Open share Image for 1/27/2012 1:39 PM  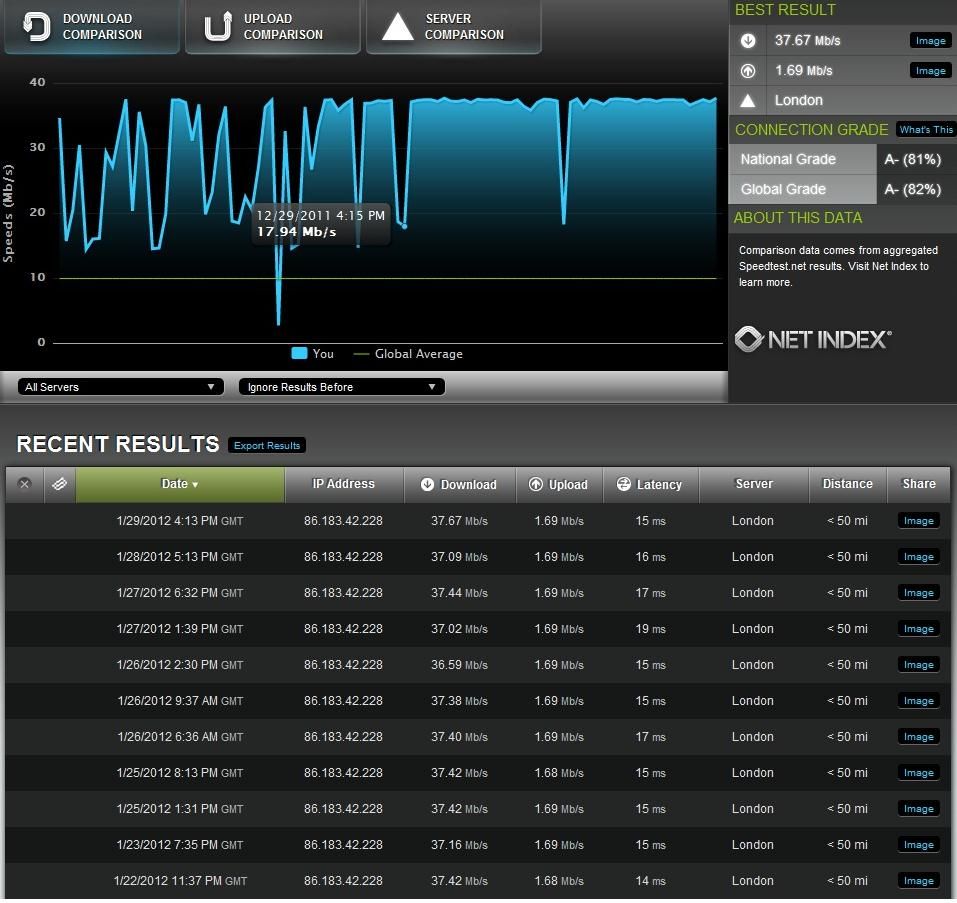[x=919, y=629]
